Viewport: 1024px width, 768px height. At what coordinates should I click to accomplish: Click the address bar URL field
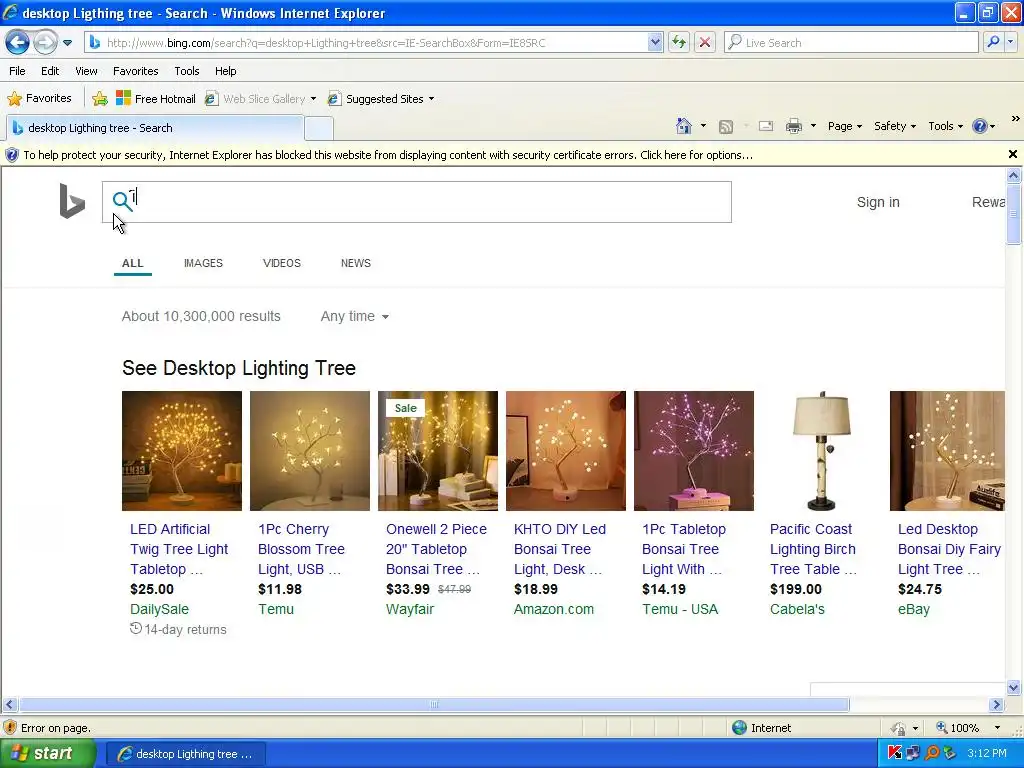[x=367, y=43]
